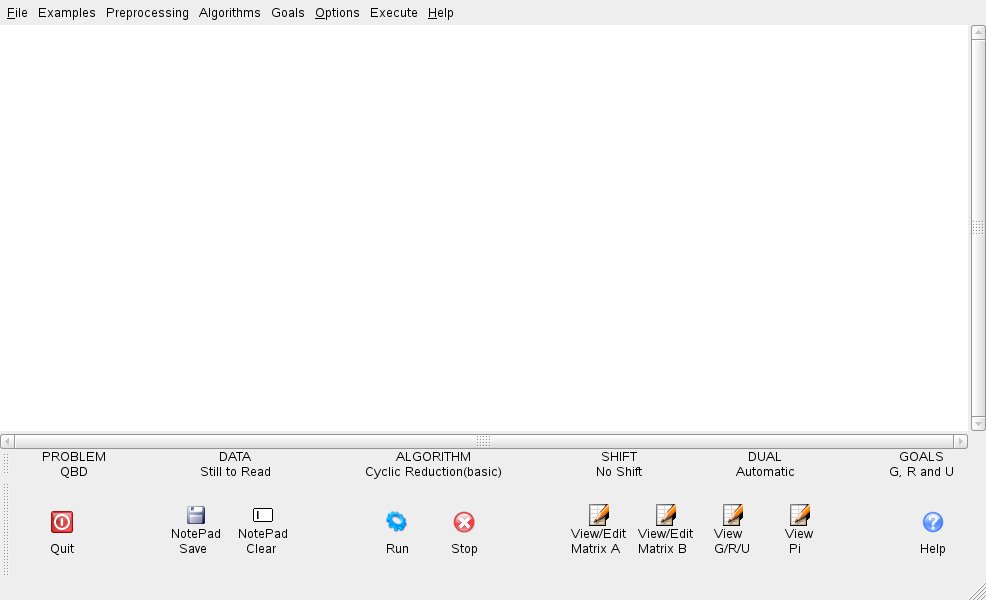986x600 pixels.
Task: Open Help with the blue question mark icon
Action: 932,521
